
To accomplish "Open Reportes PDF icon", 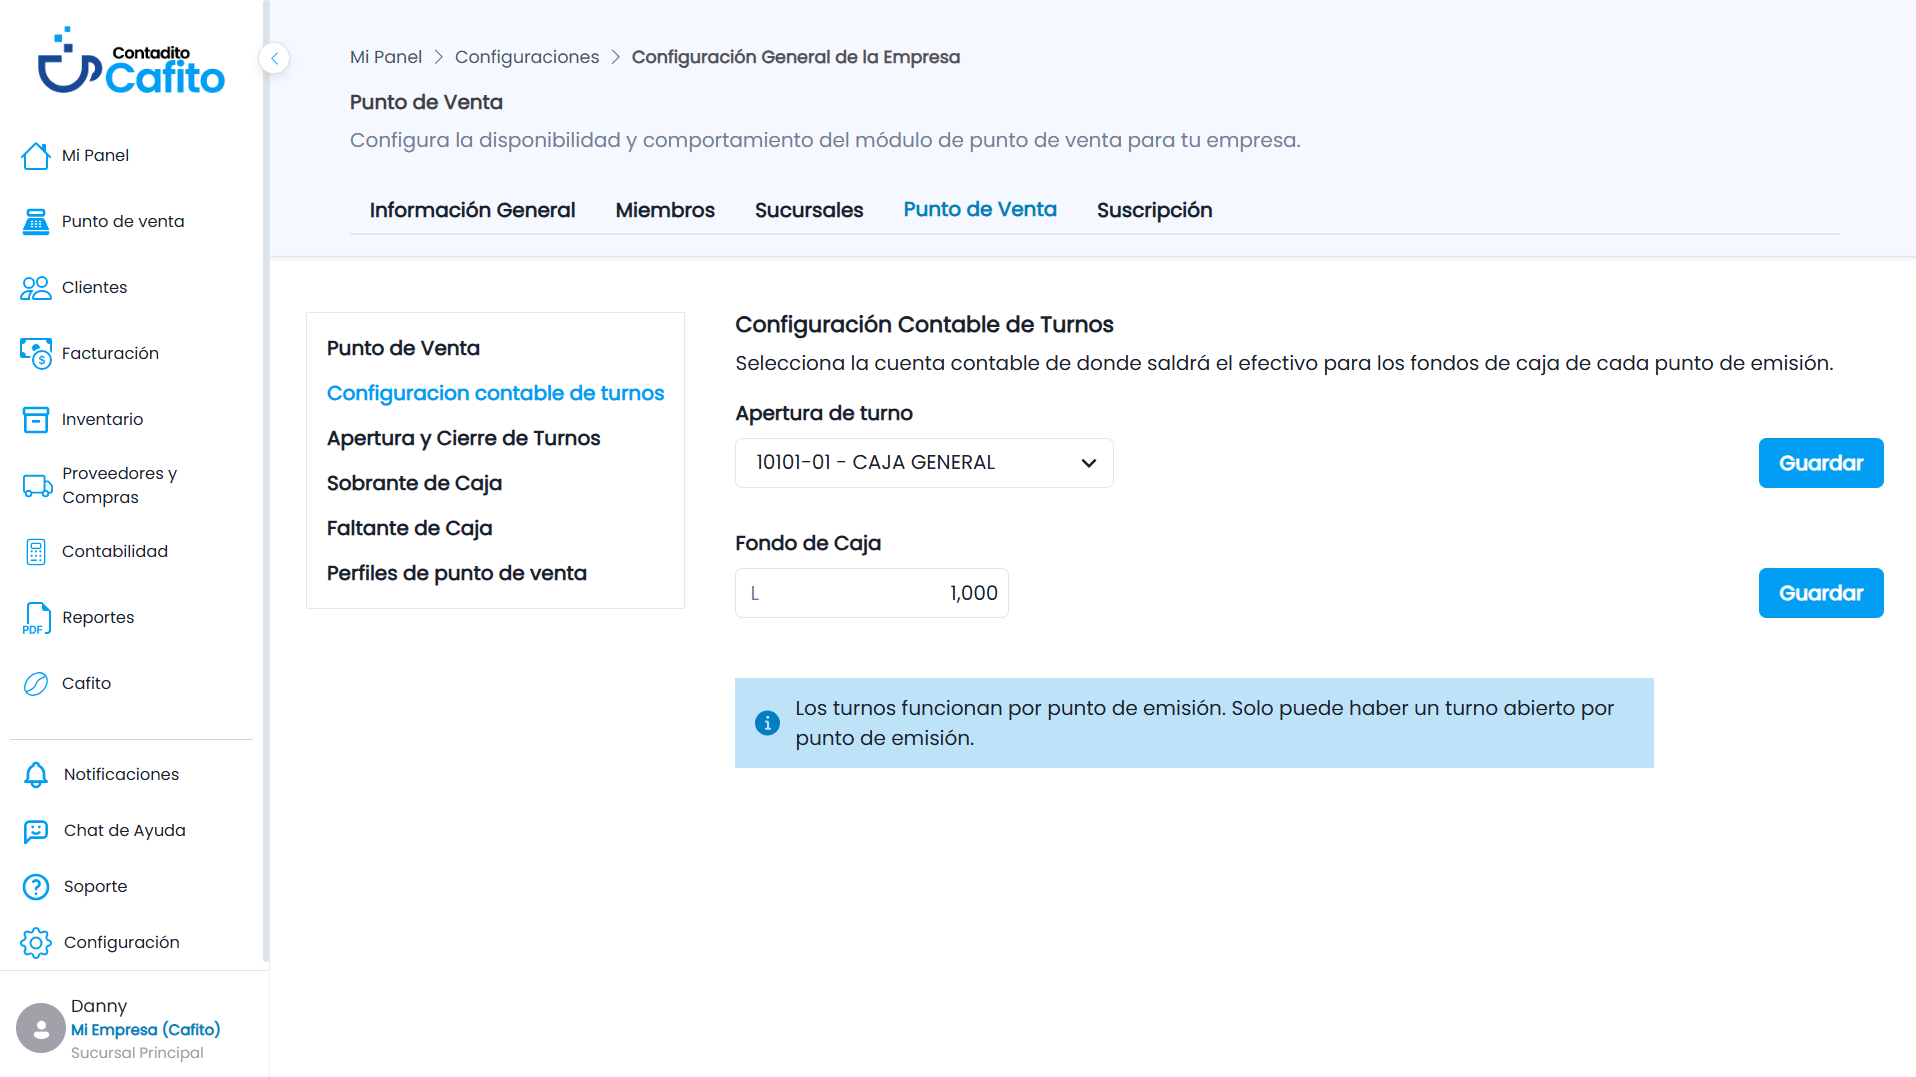I will 36,617.
